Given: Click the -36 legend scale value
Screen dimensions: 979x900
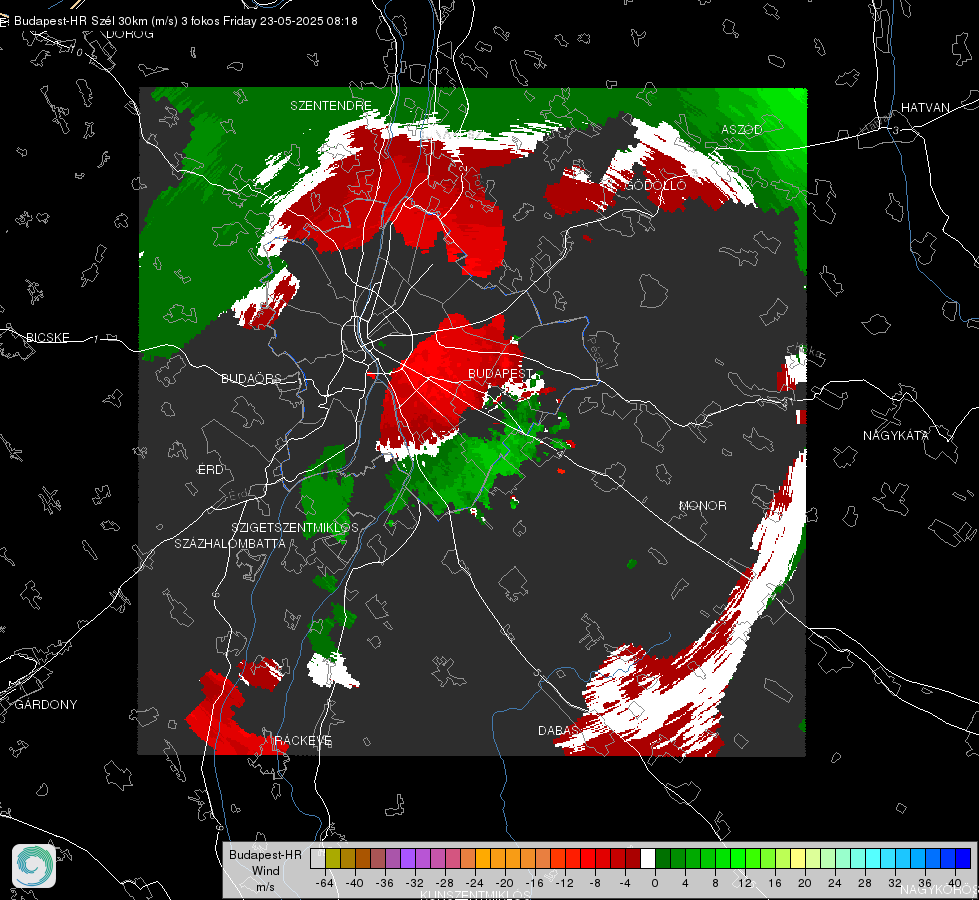Looking at the screenshot, I should (385, 883).
